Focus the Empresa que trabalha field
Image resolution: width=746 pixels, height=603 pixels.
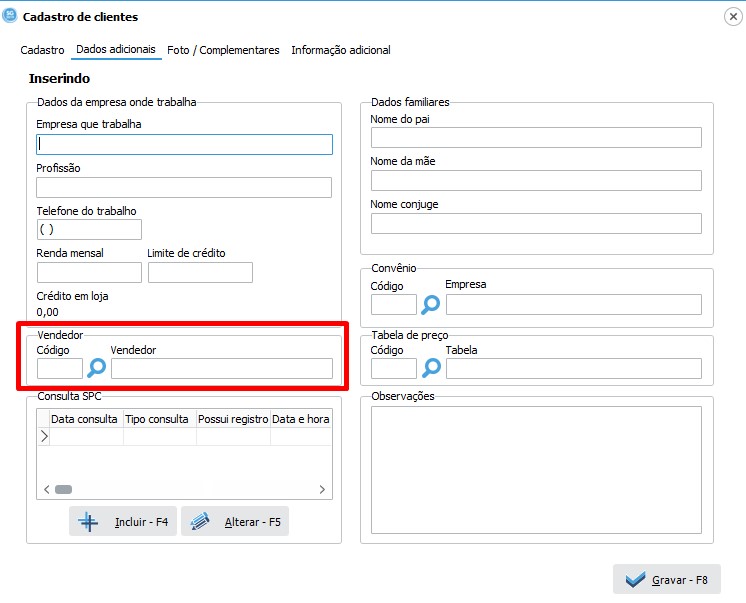pyautogui.click(x=184, y=145)
